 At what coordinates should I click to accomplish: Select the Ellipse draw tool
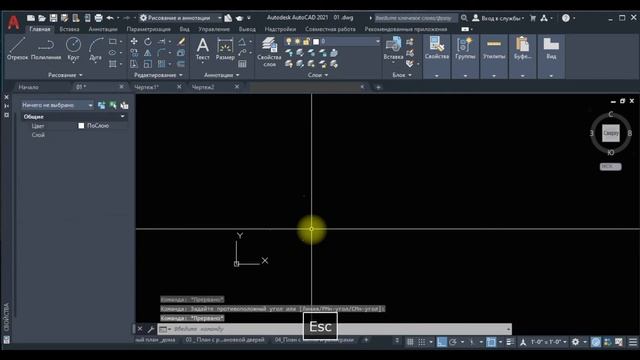[113, 53]
